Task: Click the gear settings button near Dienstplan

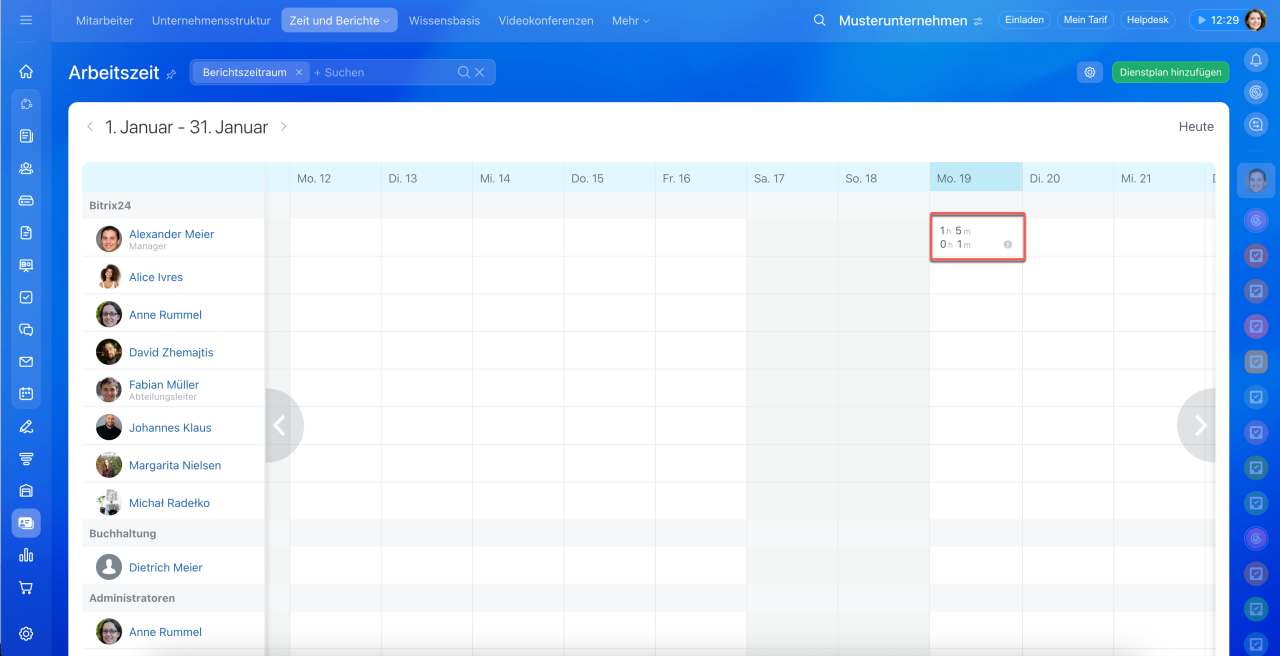Action: [1090, 72]
